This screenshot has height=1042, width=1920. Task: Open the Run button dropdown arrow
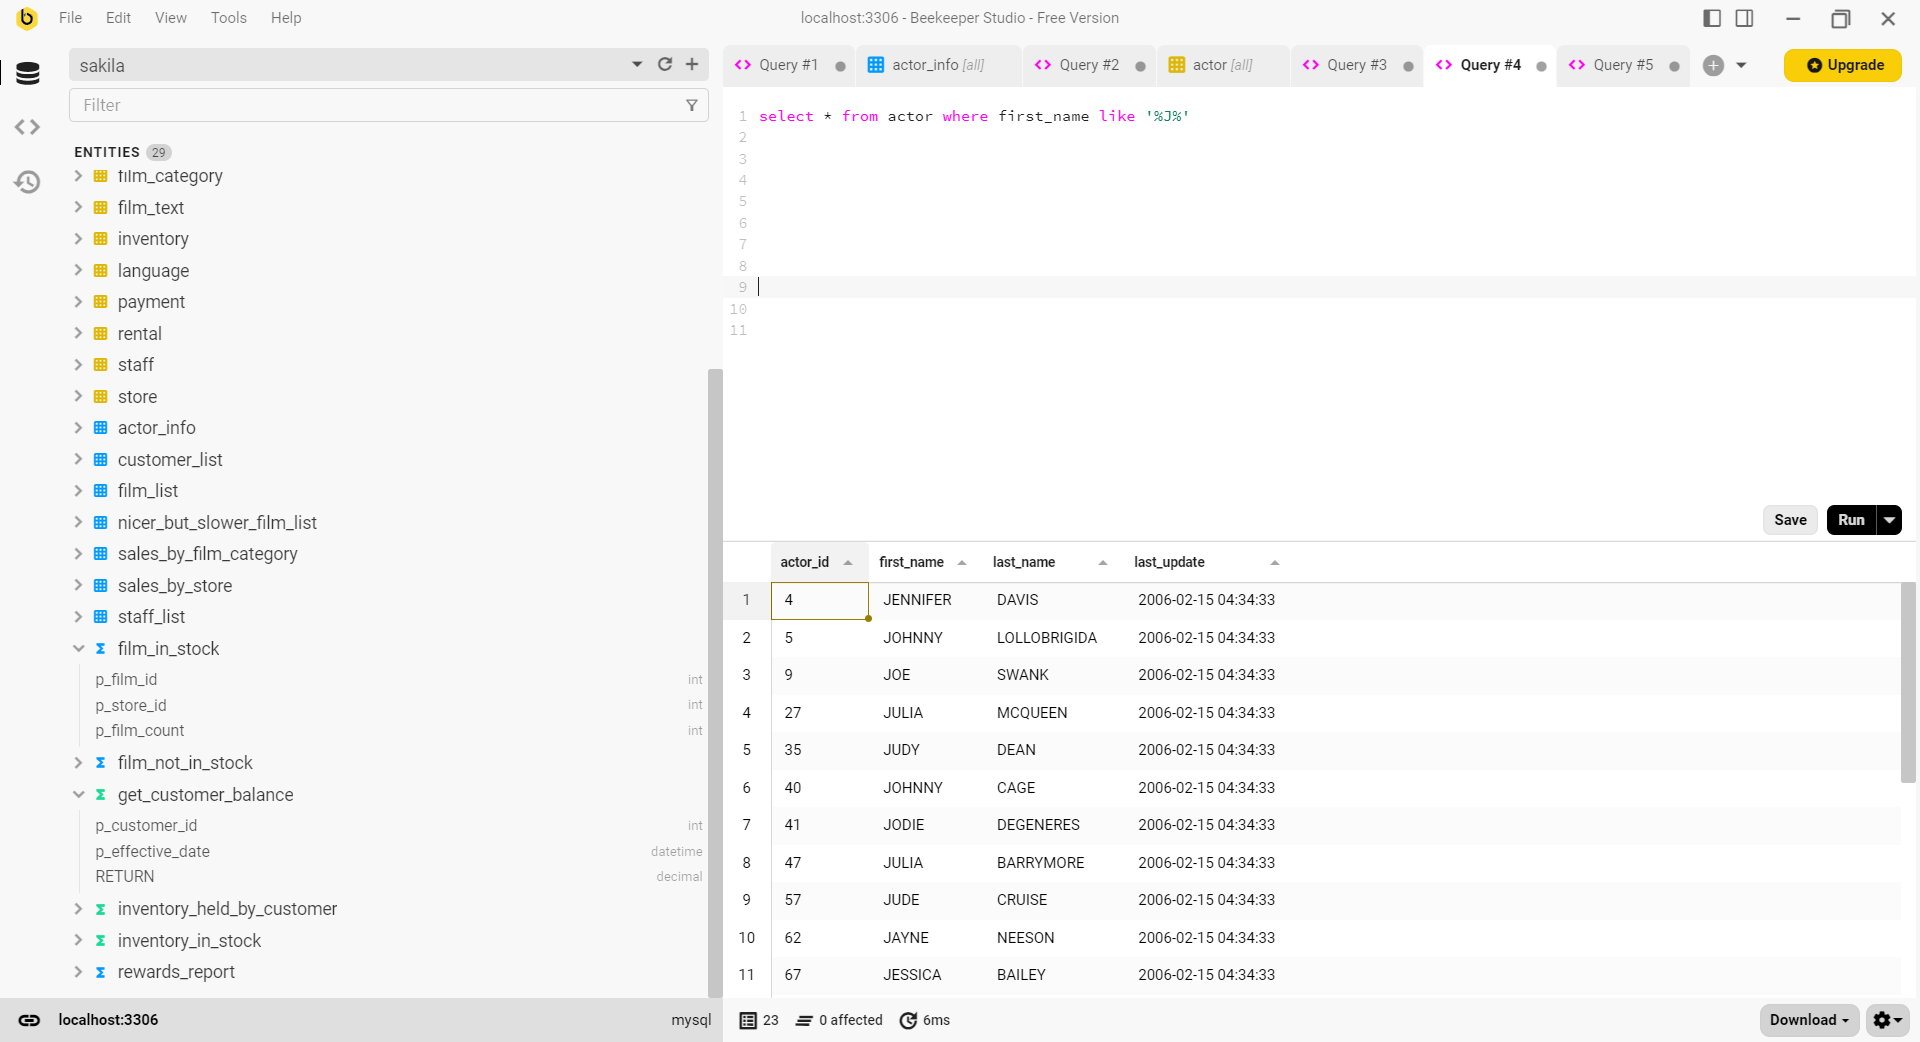point(1888,520)
